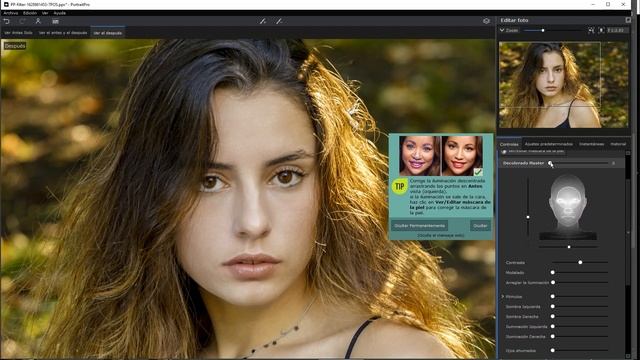Click the 1:1.02 zoom ratio field
Screen dimensions: 640x360
tap(617, 30)
